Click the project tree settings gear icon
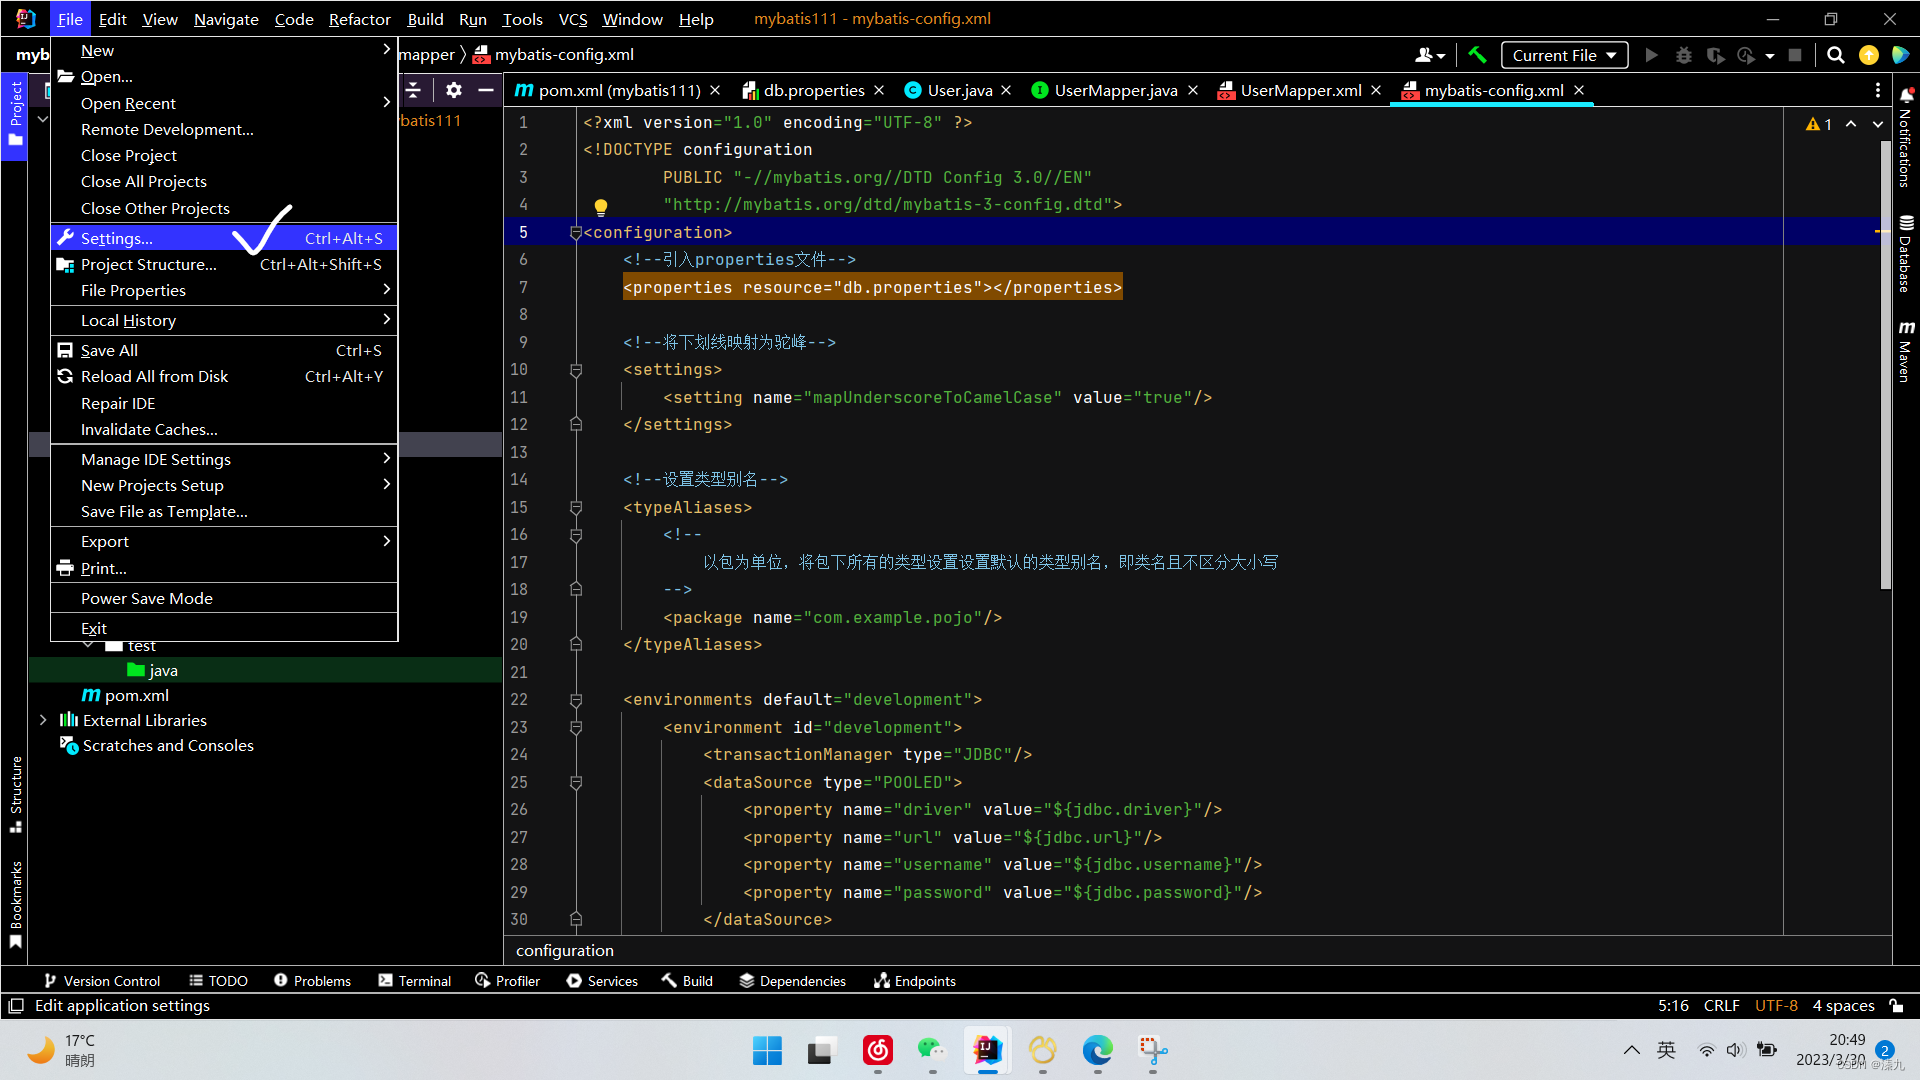 [454, 90]
